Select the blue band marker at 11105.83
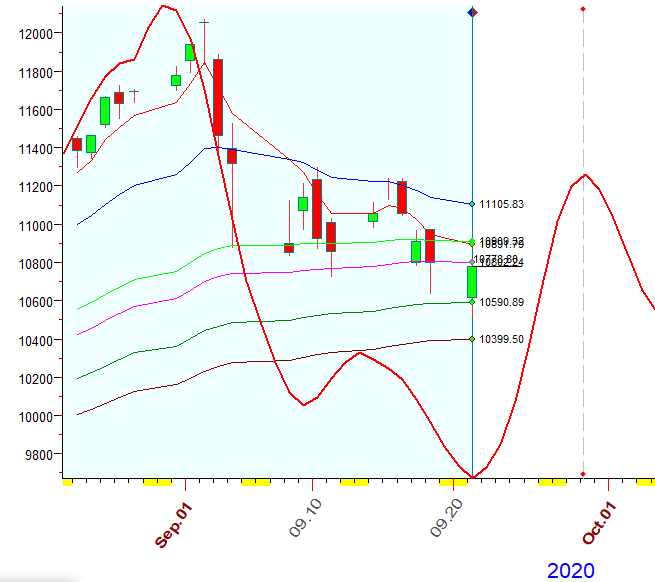This screenshot has height=582, width=655. pos(472,204)
